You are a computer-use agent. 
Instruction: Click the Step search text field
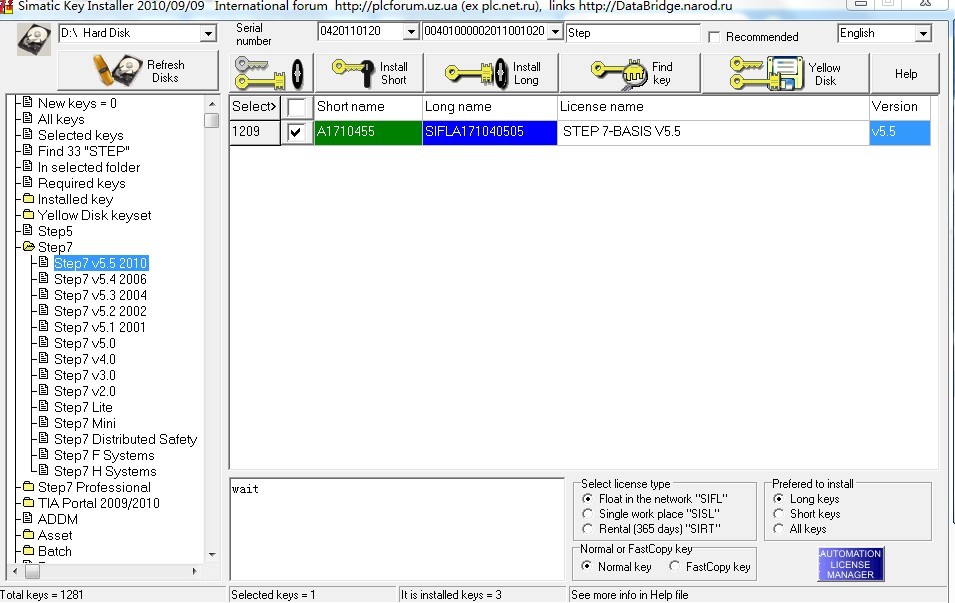click(x=632, y=33)
